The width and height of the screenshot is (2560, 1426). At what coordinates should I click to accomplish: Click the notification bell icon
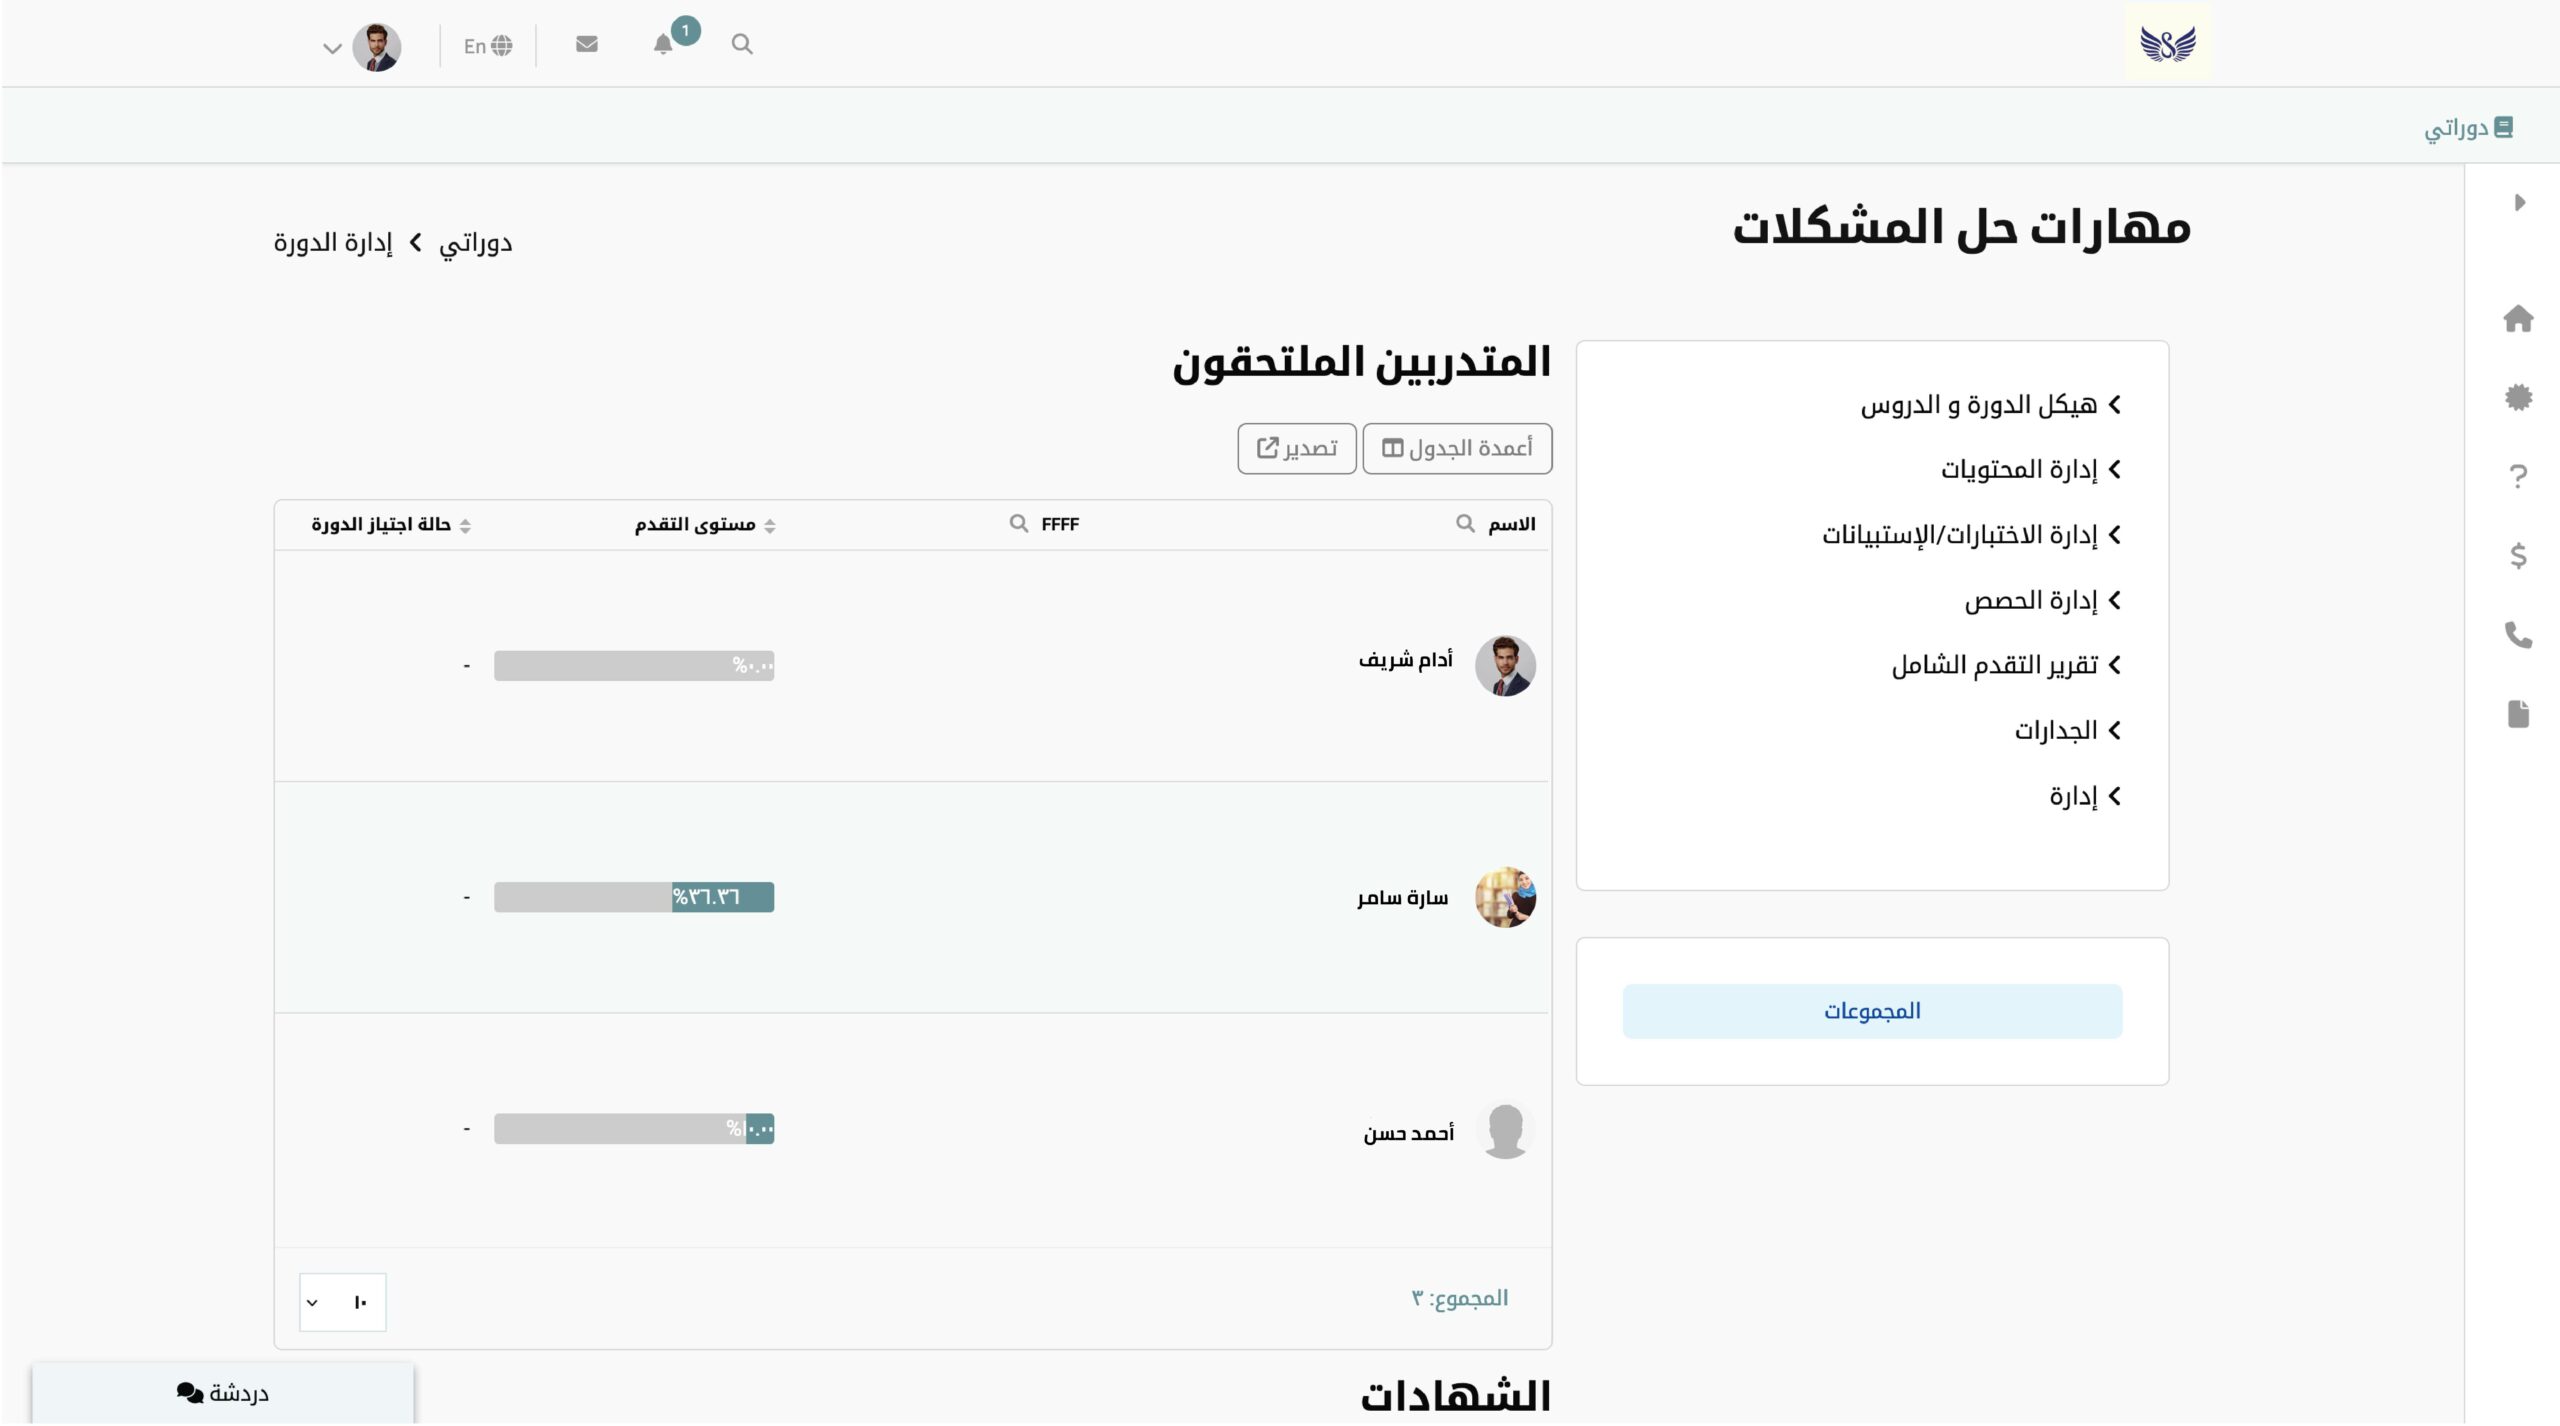tap(663, 44)
